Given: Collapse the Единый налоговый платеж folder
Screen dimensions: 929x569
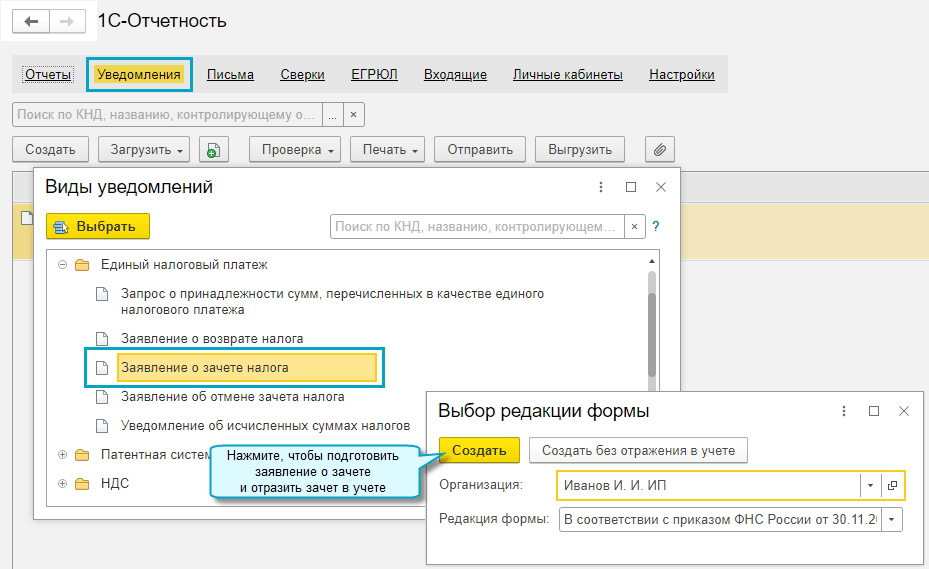Looking at the screenshot, I should (x=62, y=265).
